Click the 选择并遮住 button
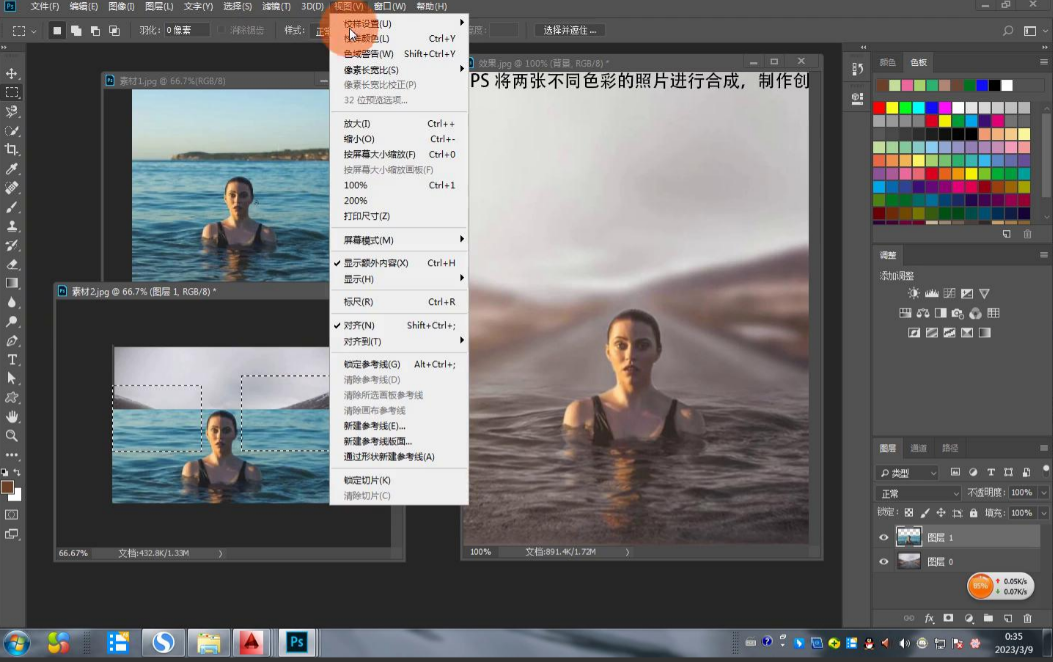Viewport: 1053px width, 662px height. (x=569, y=30)
